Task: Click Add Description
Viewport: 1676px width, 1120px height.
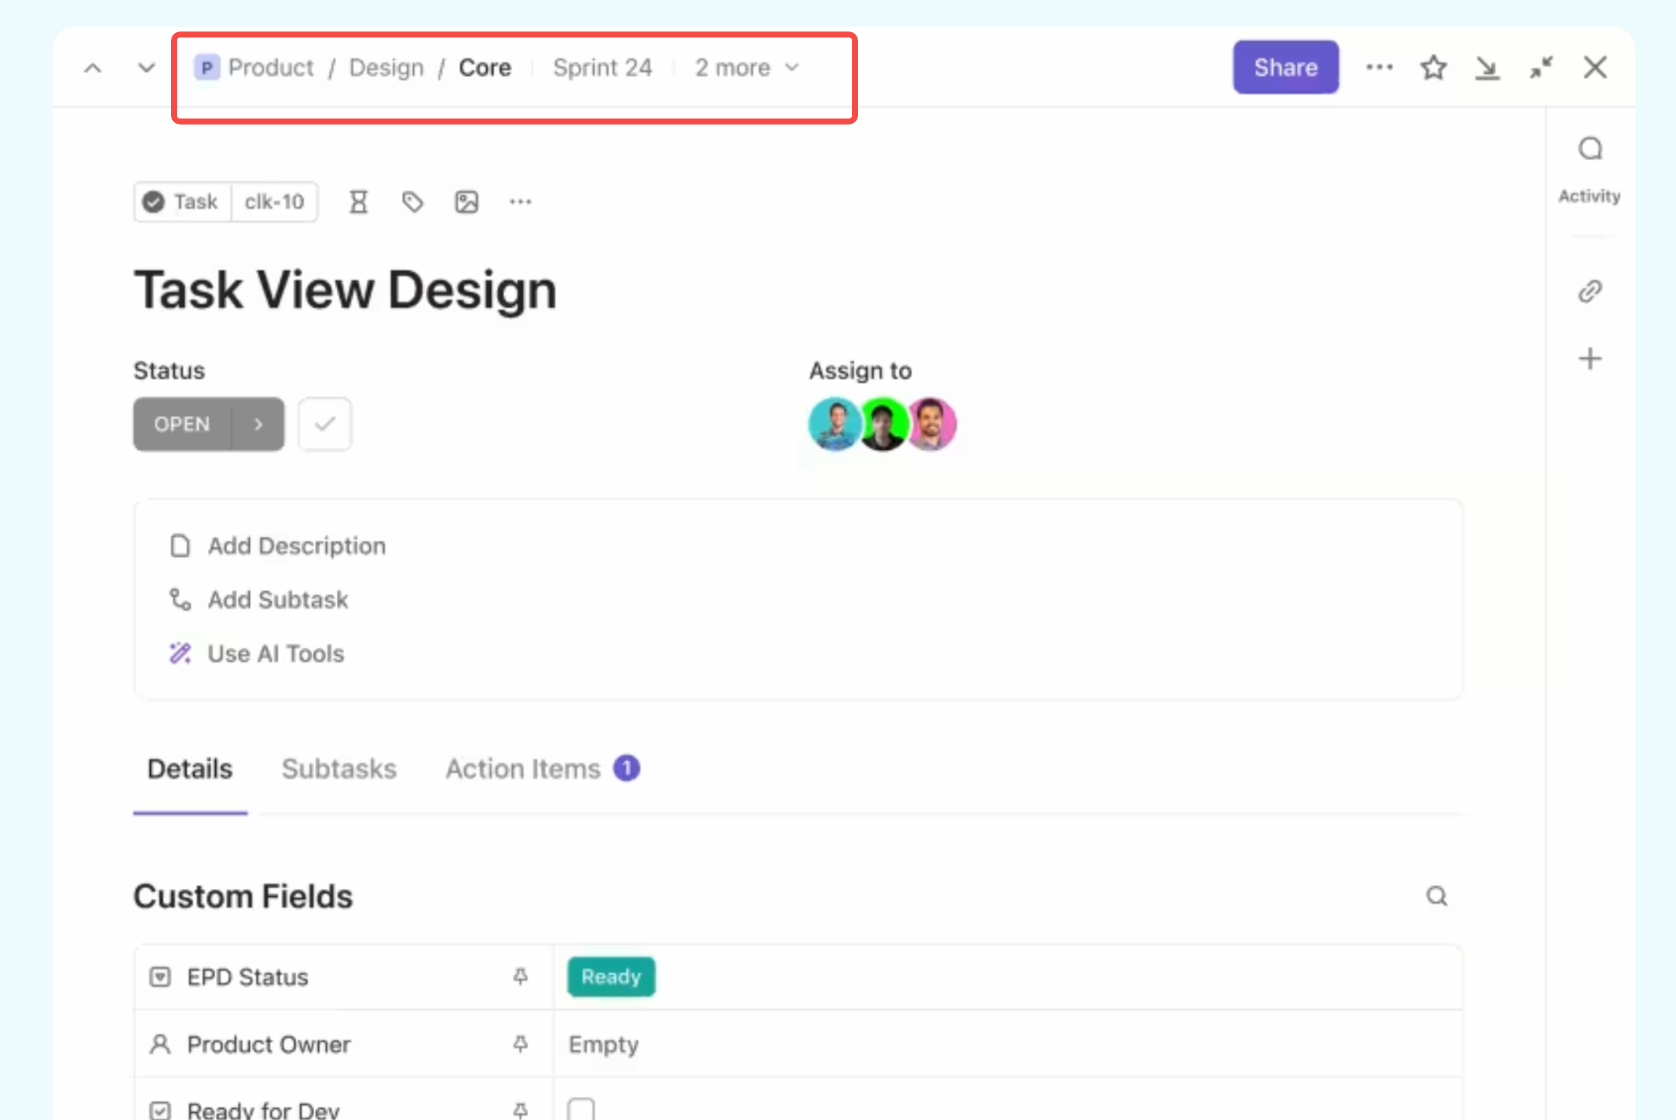Action: (296, 546)
